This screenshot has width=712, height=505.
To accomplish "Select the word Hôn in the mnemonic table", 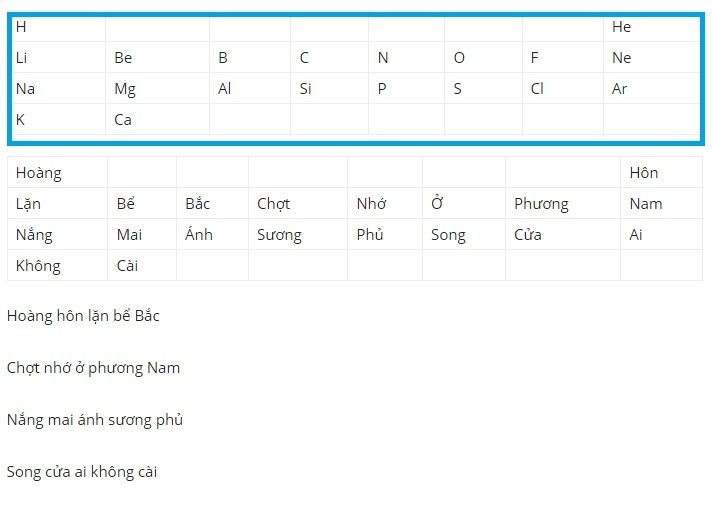I will [643, 173].
